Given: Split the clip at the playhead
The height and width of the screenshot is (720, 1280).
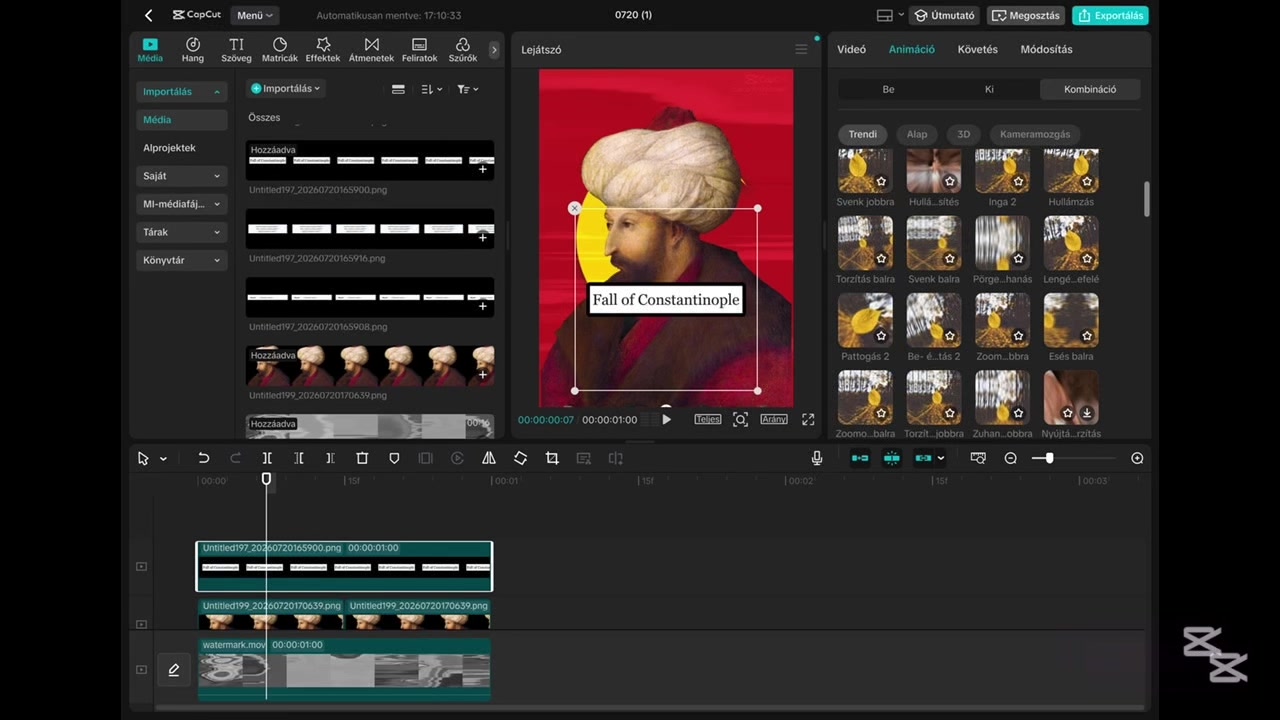Looking at the screenshot, I should [x=267, y=458].
